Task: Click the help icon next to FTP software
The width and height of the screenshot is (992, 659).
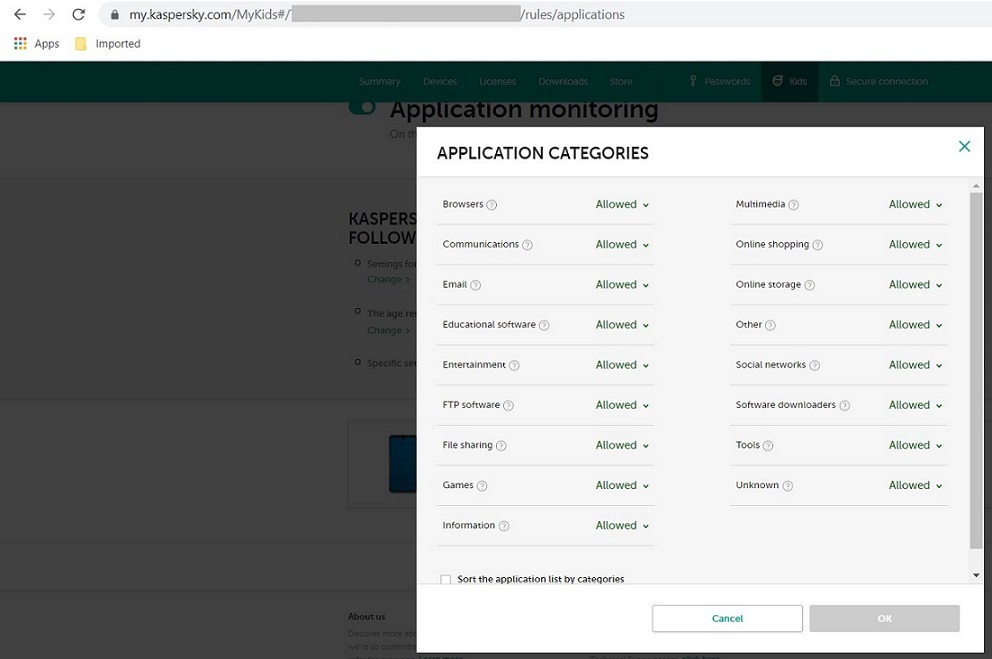Action: (x=508, y=405)
